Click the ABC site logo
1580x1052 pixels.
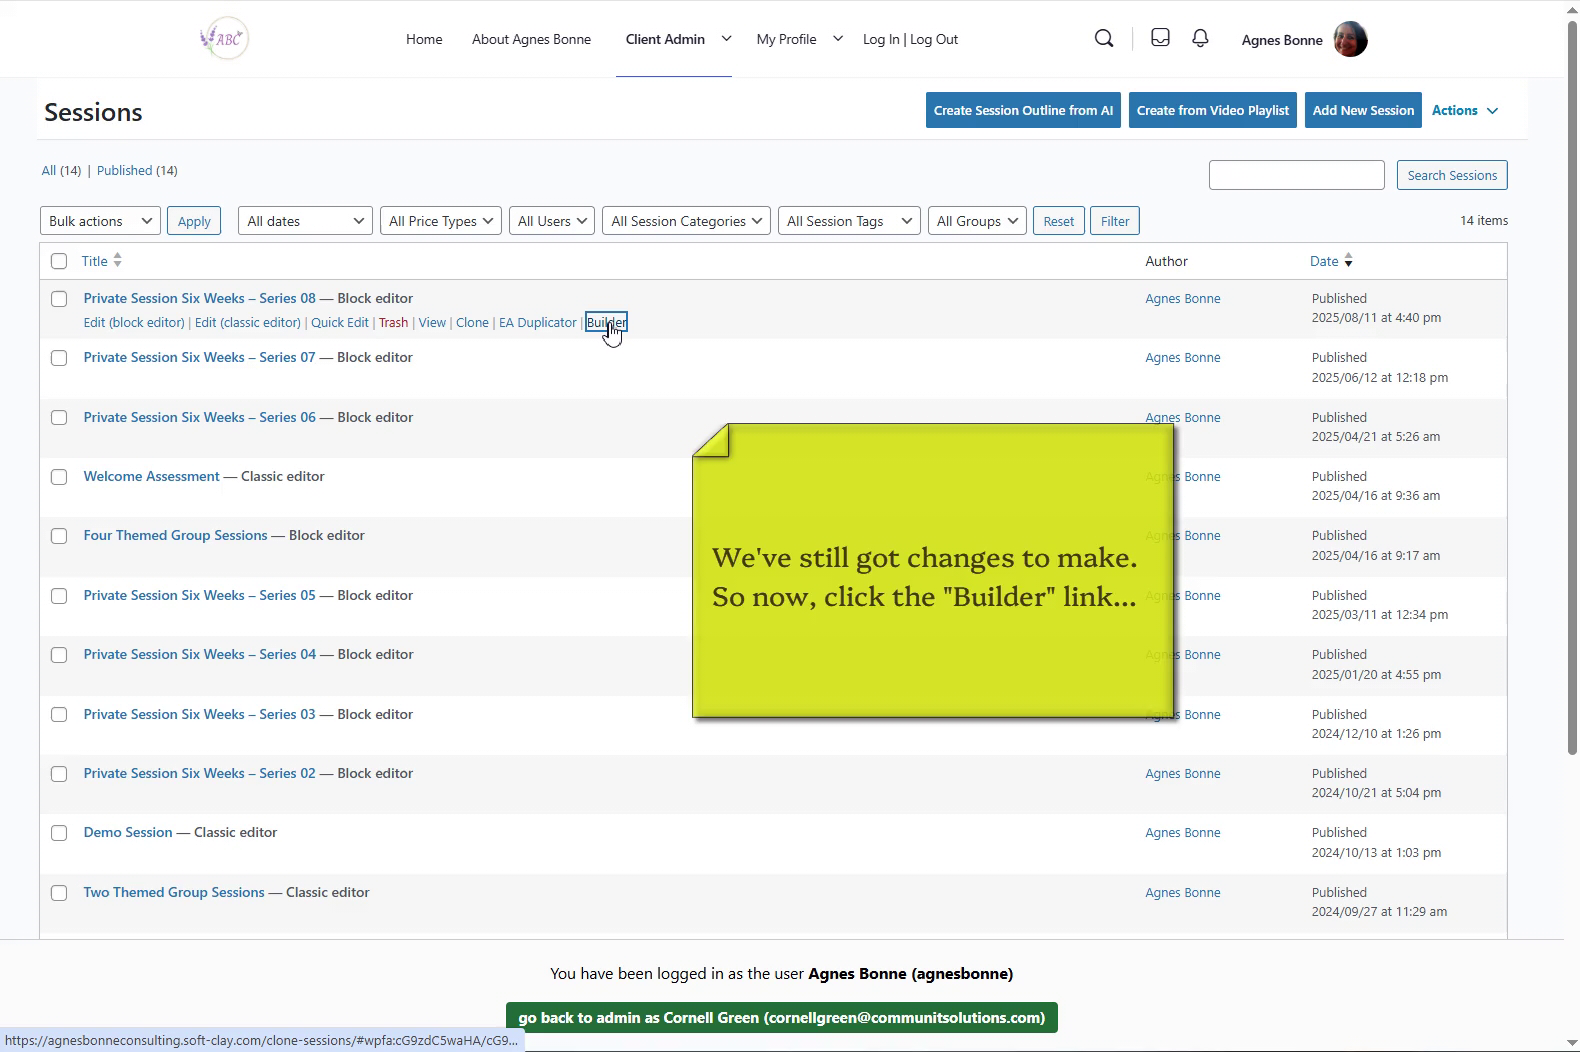[x=224, y=39]
